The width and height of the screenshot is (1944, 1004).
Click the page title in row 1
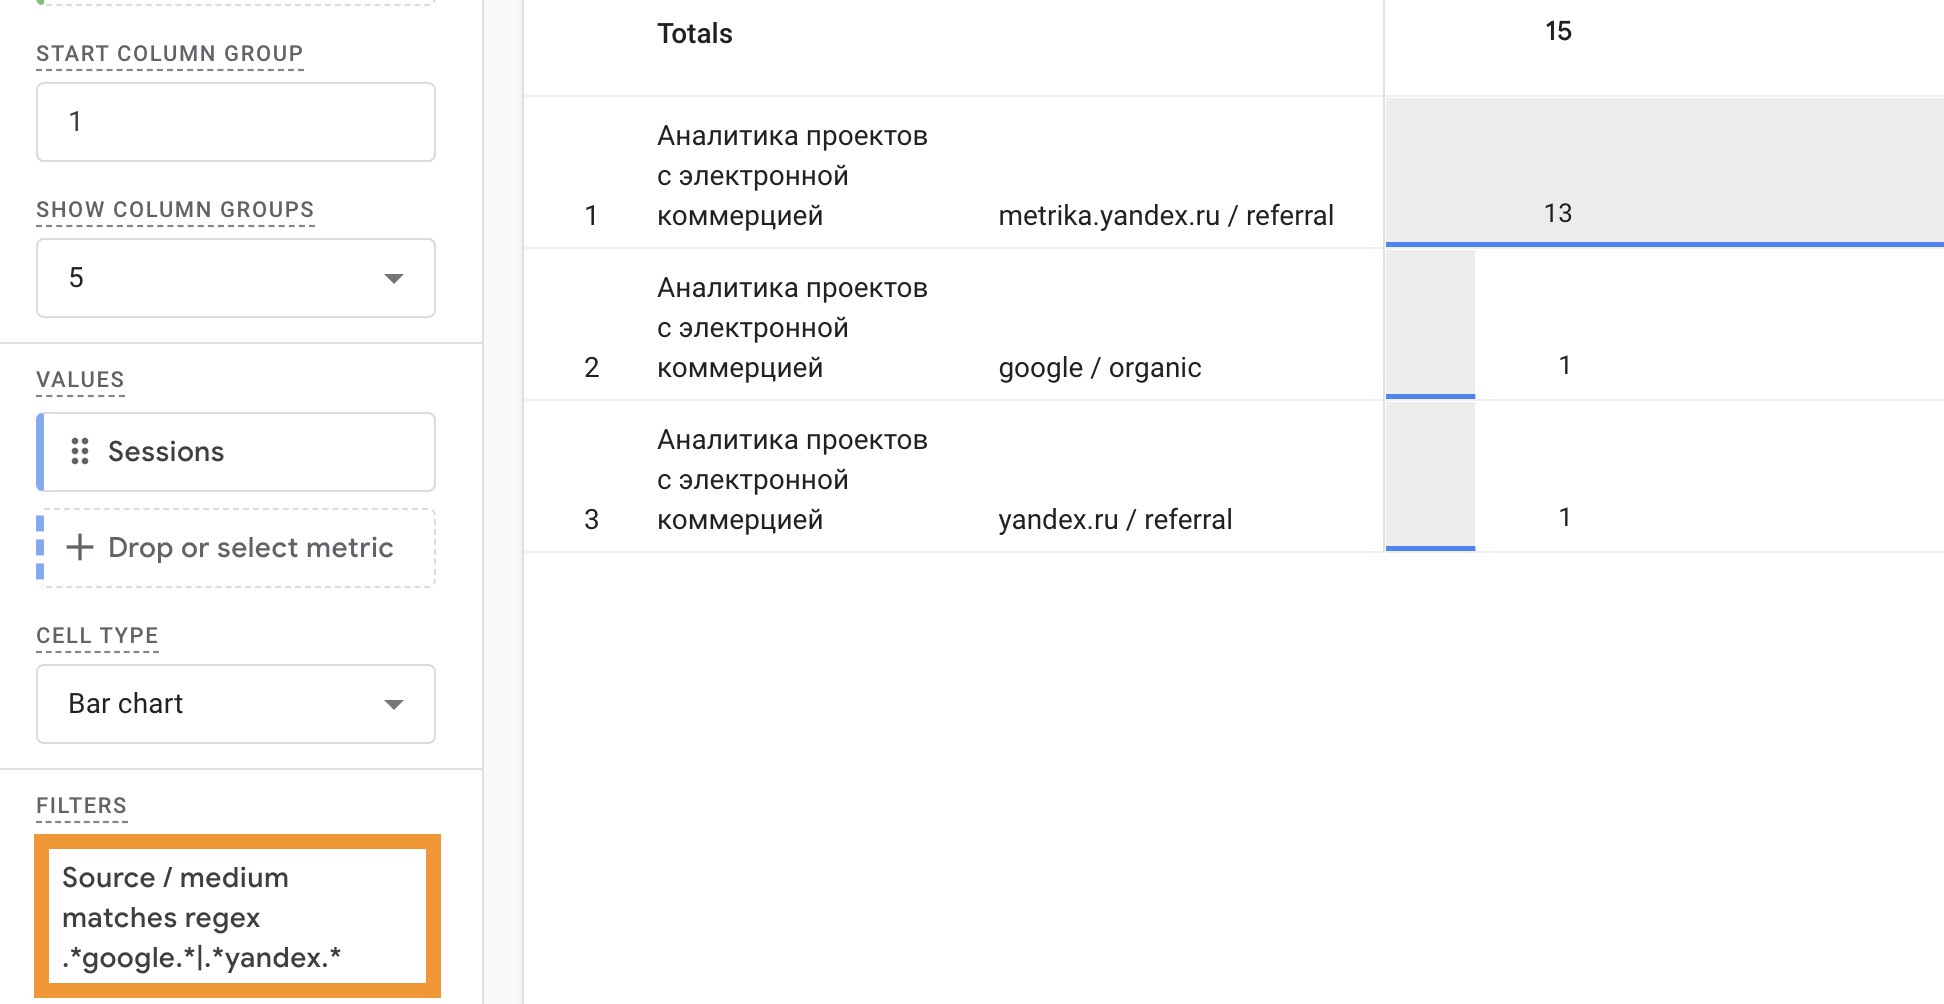point(792,176)
